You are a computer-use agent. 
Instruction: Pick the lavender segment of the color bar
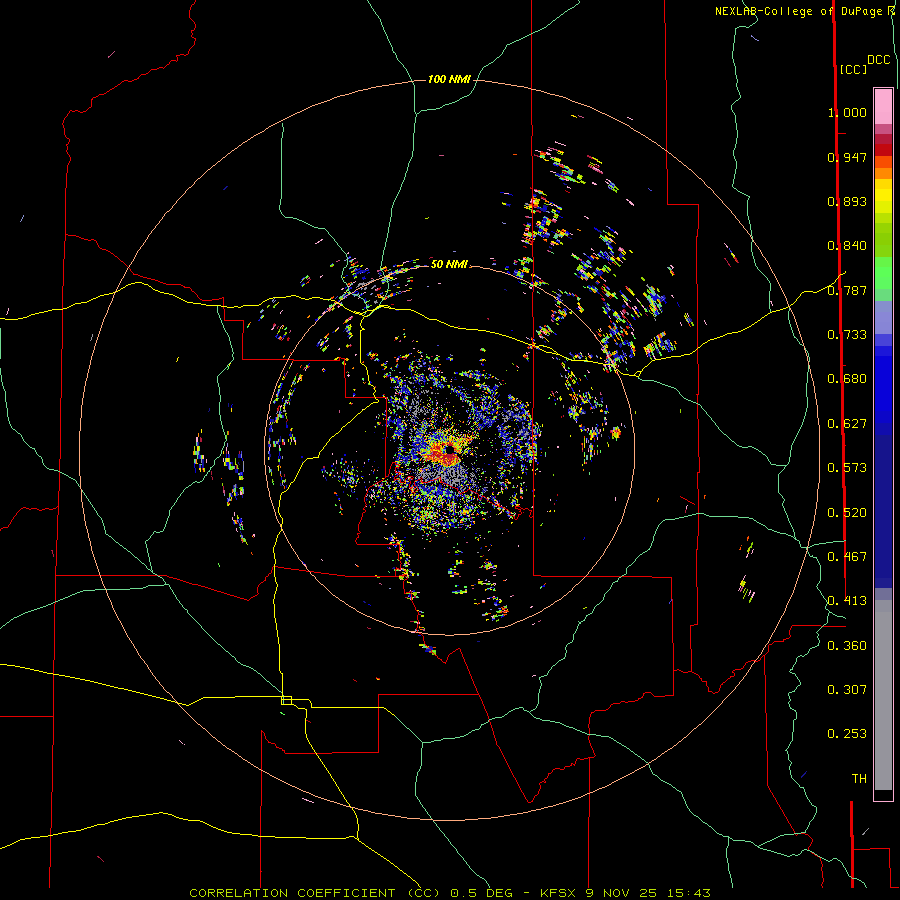[x=883, y=317]
